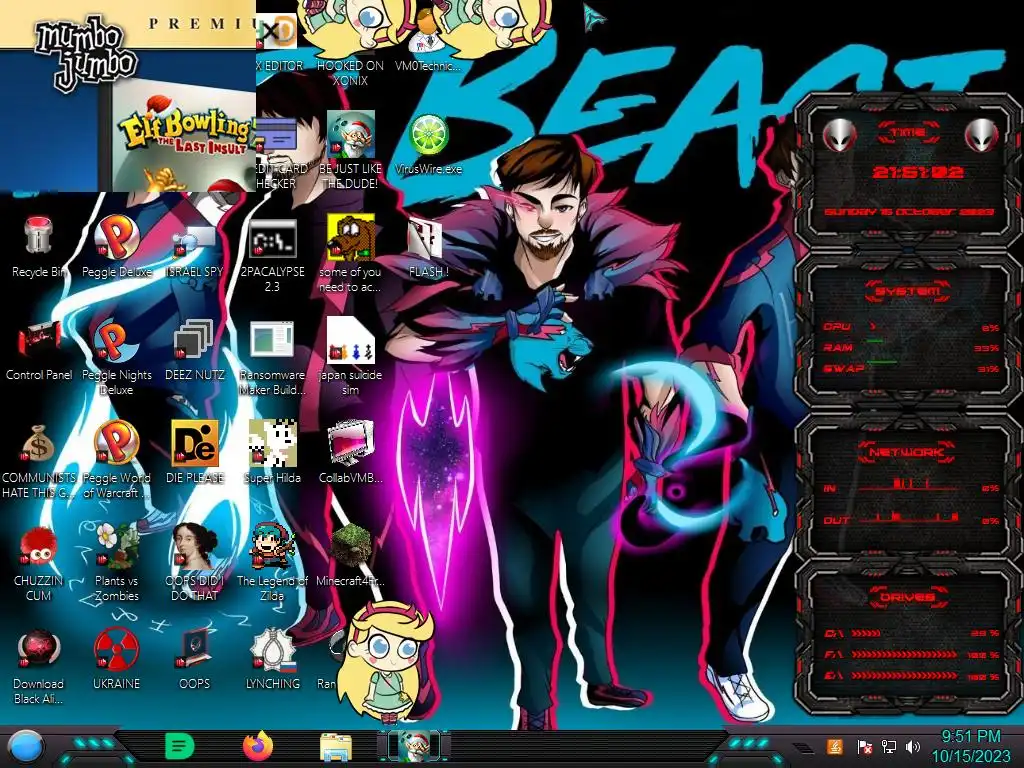Click the 21:51:02 gadget clock readout
Screen dimensions: 1024x768
pos(918,172)
